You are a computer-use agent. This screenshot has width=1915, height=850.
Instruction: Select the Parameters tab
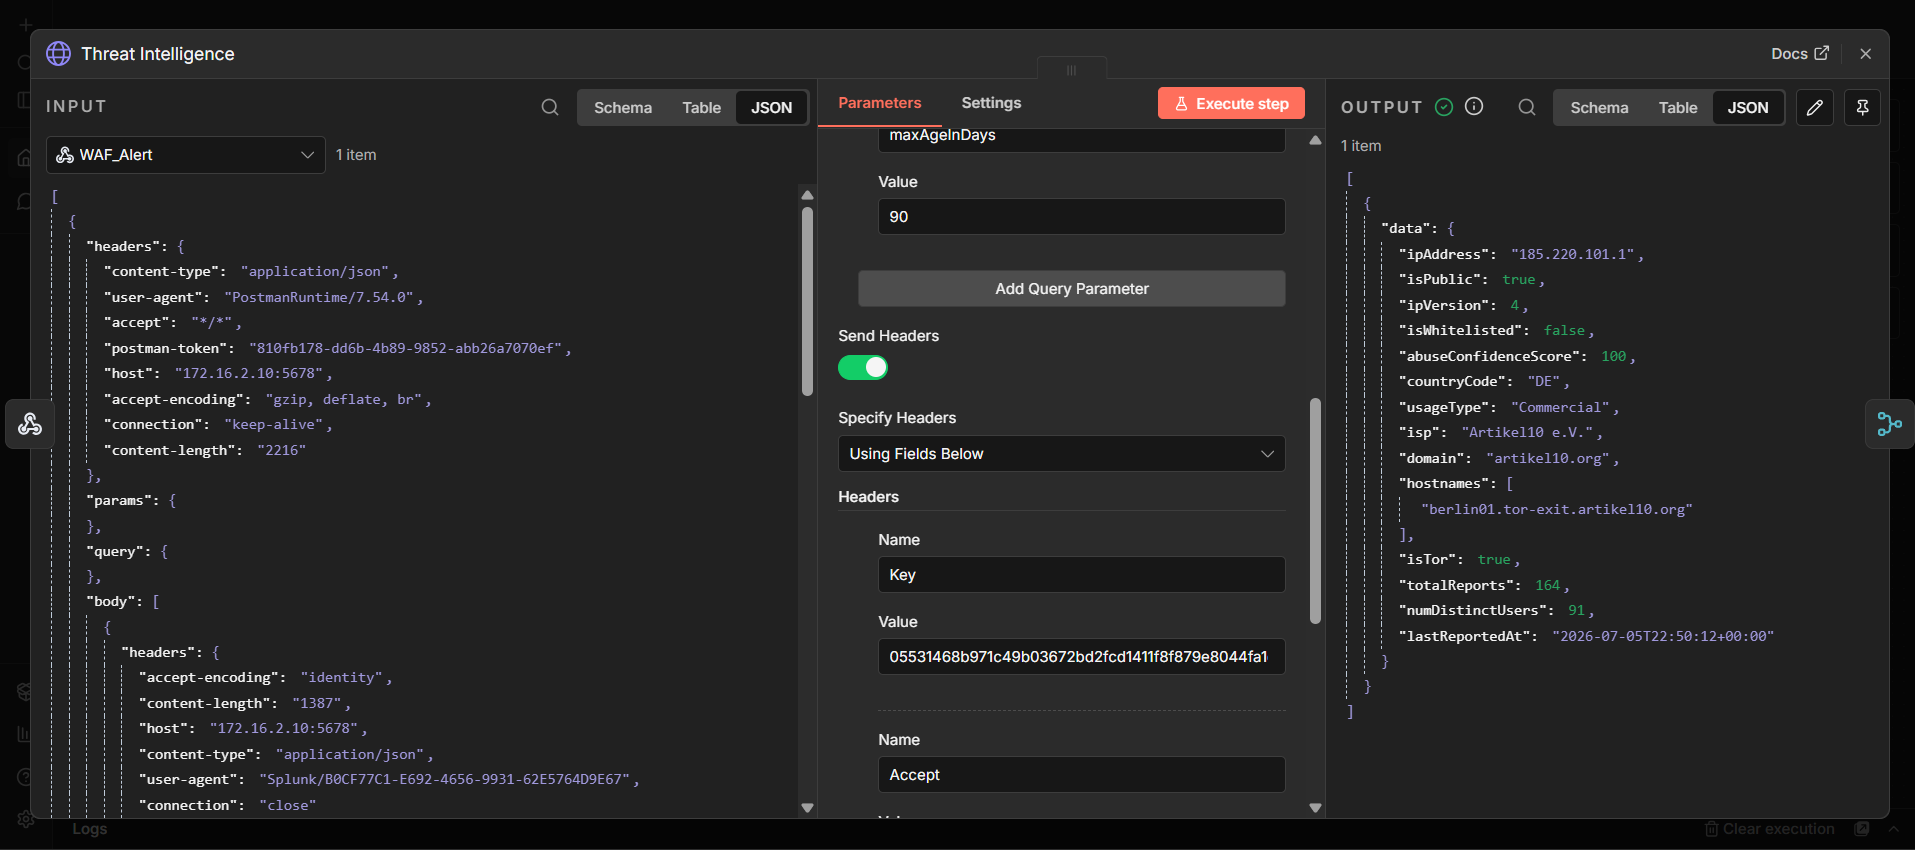[879, 103]
